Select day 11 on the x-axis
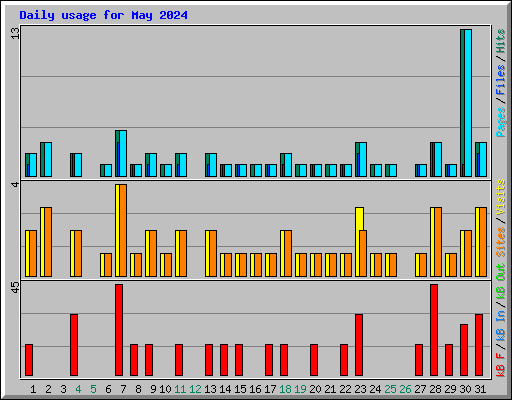Viewport: 512px width, 400px height. [180, 389]
